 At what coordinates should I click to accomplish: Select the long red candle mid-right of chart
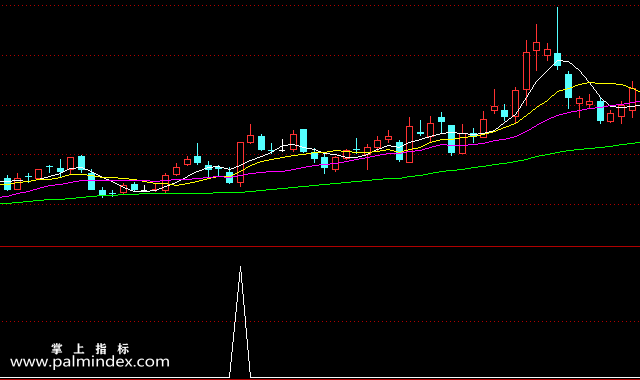(x=409, y=144)
